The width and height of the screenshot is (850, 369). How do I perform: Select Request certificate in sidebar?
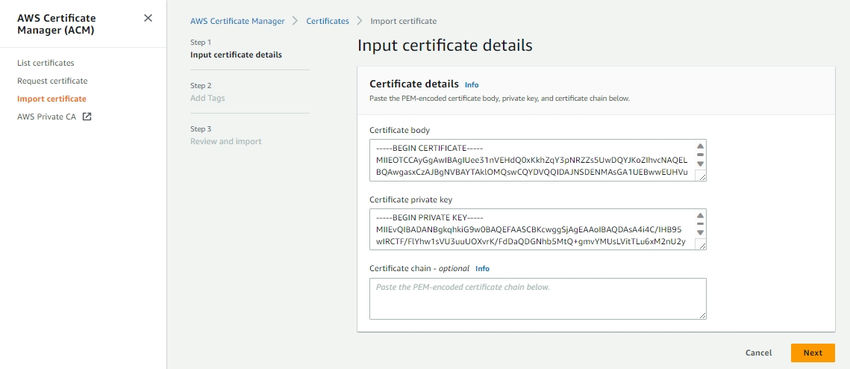click(x=52, y=81)
